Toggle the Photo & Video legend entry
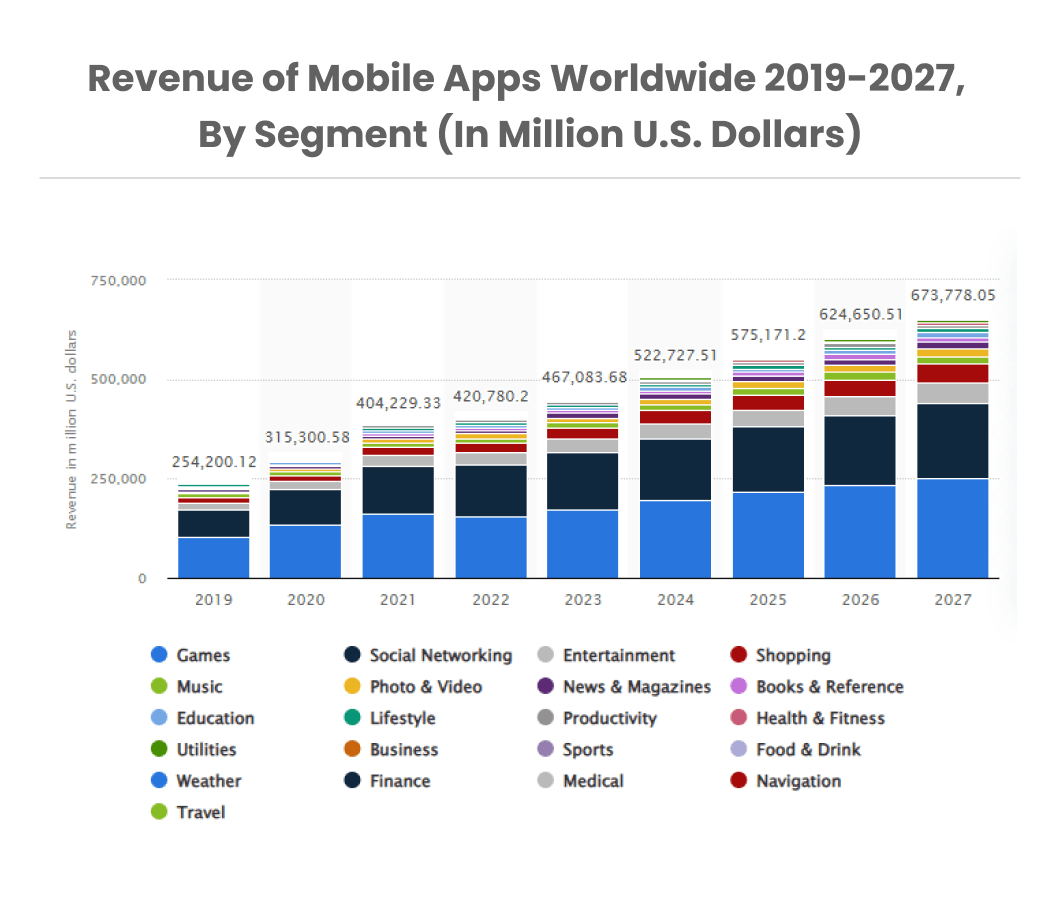Screen dimensions: 1060x916 pos(413,686)
